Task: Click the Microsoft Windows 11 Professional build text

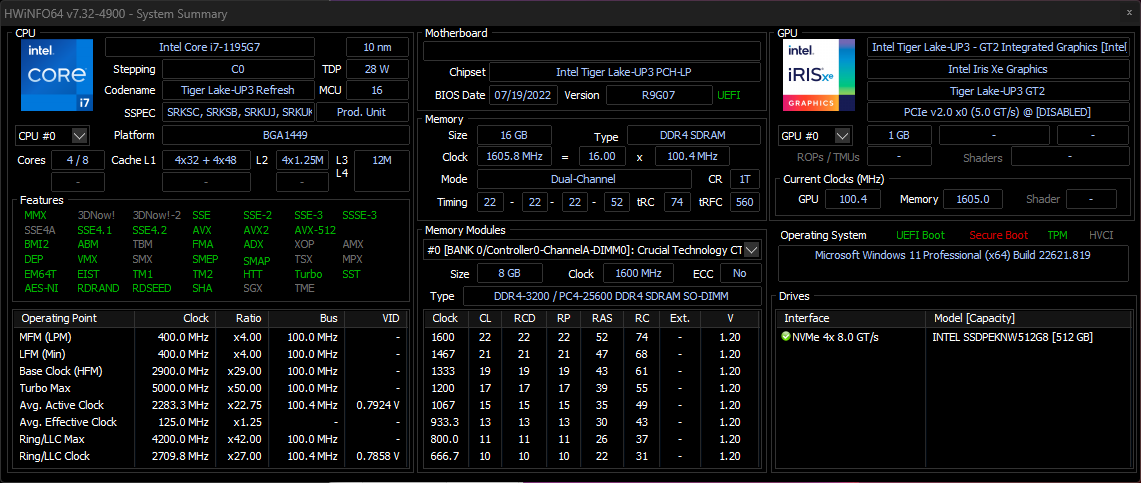Action: 953,255
